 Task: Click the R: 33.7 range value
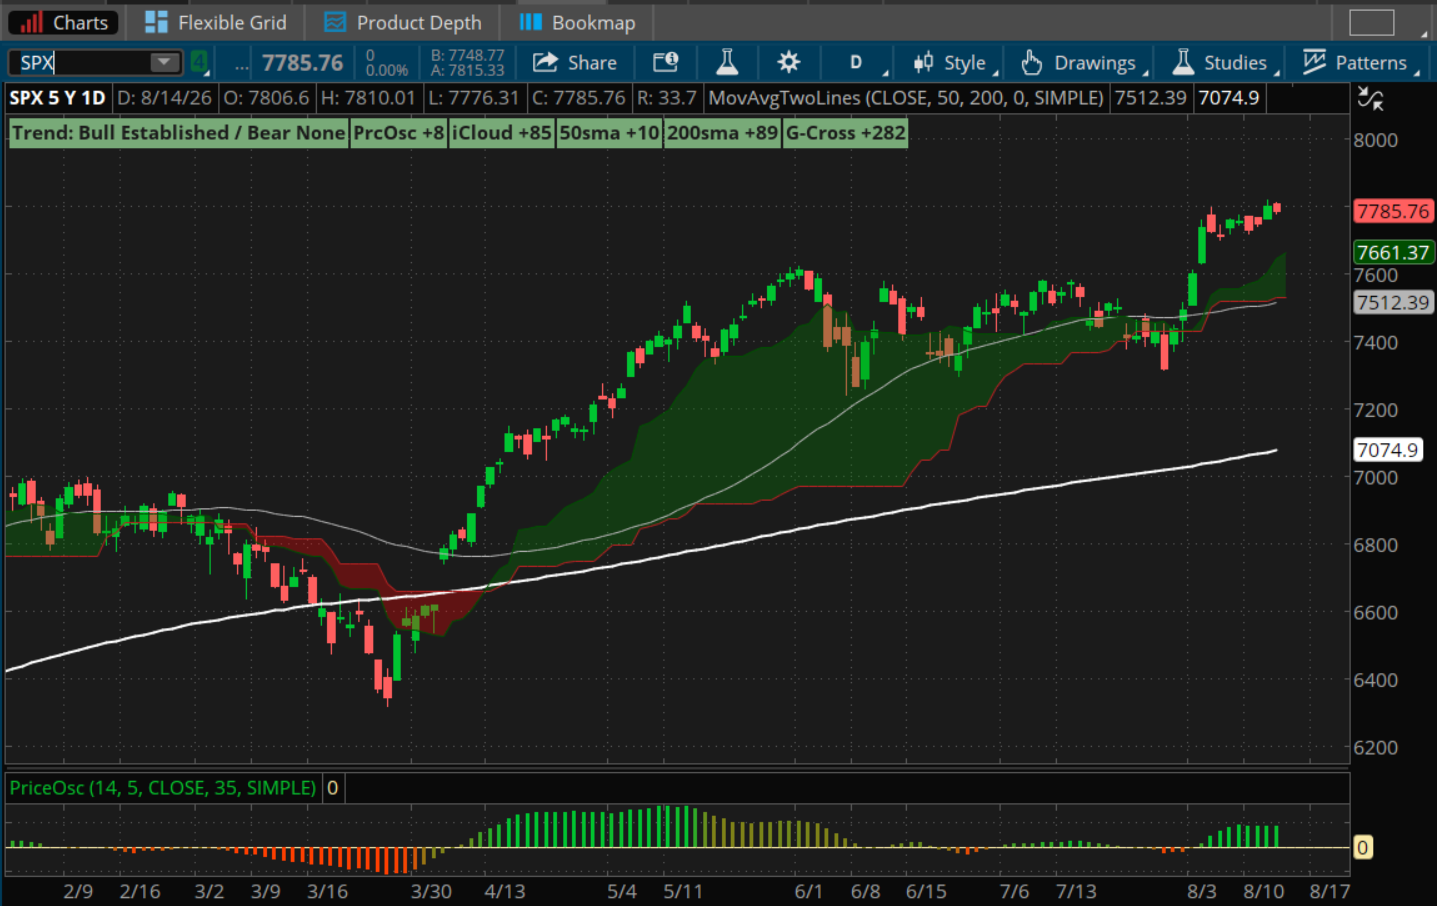(x=667, y=98)
